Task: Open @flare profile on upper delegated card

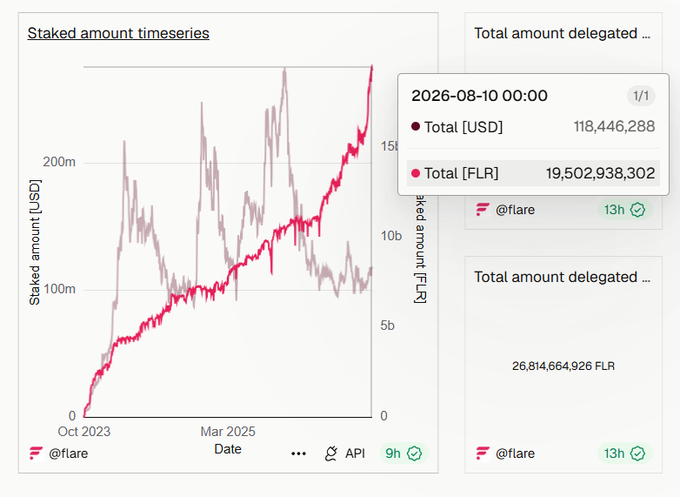Action: coord(515,210)
